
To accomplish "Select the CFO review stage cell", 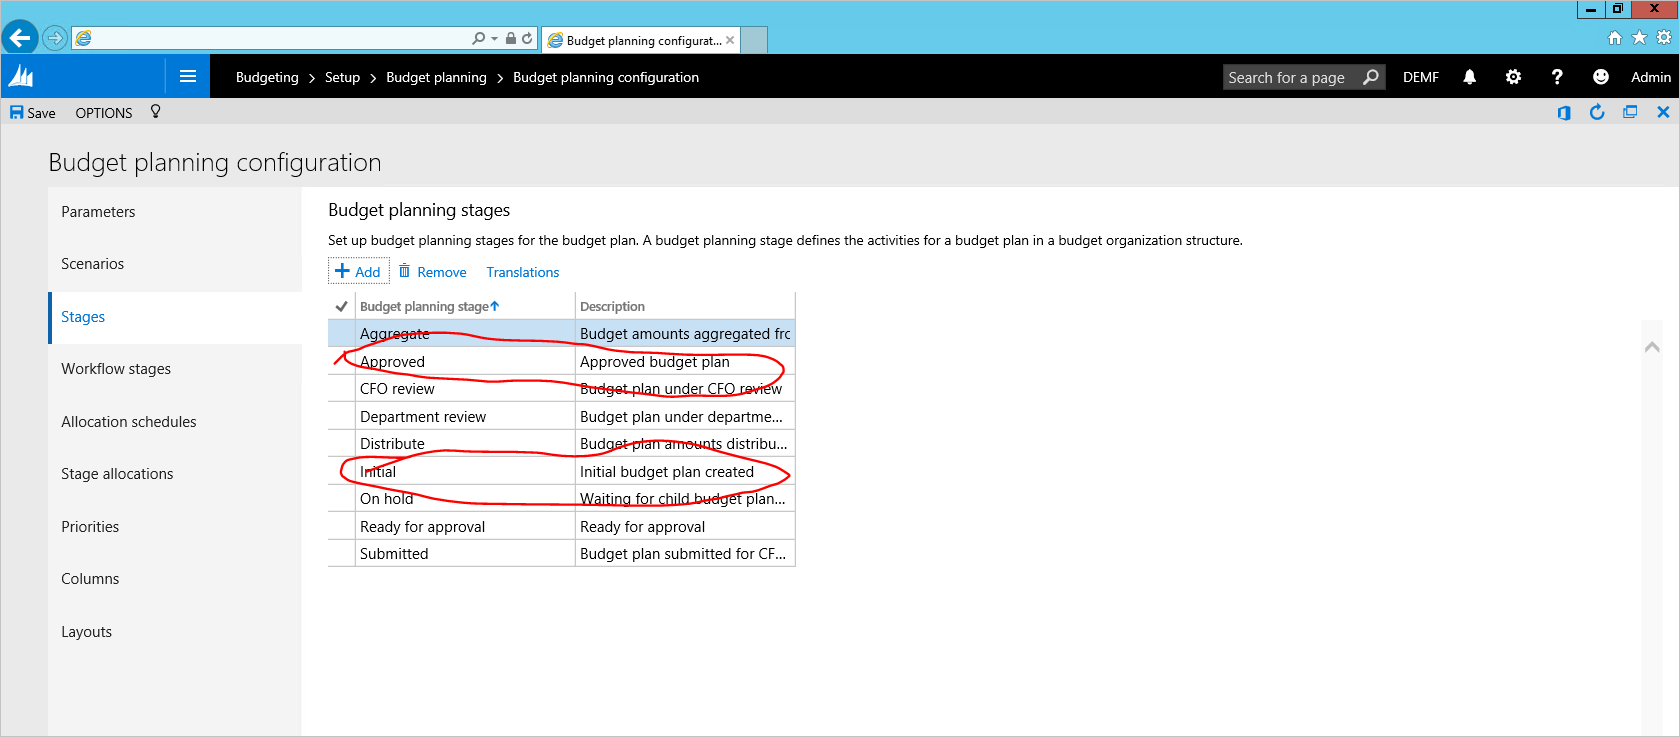I will pos(465,389).
